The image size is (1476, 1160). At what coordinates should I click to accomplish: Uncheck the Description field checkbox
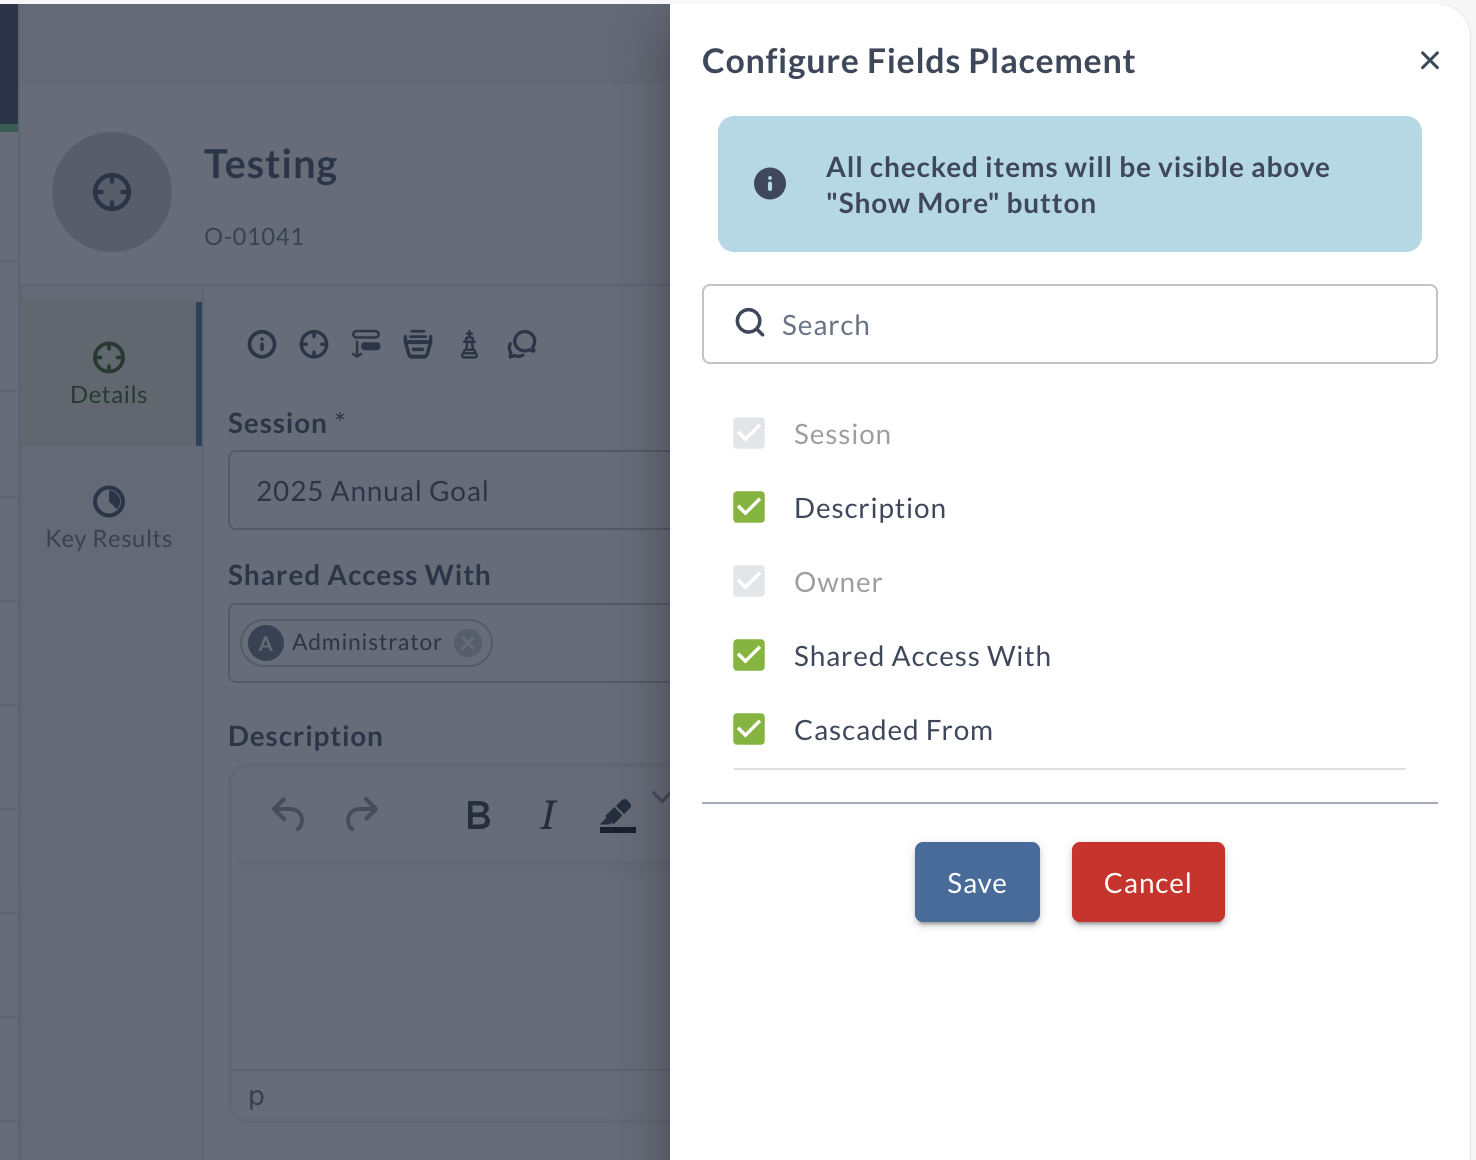pos(749,507)
